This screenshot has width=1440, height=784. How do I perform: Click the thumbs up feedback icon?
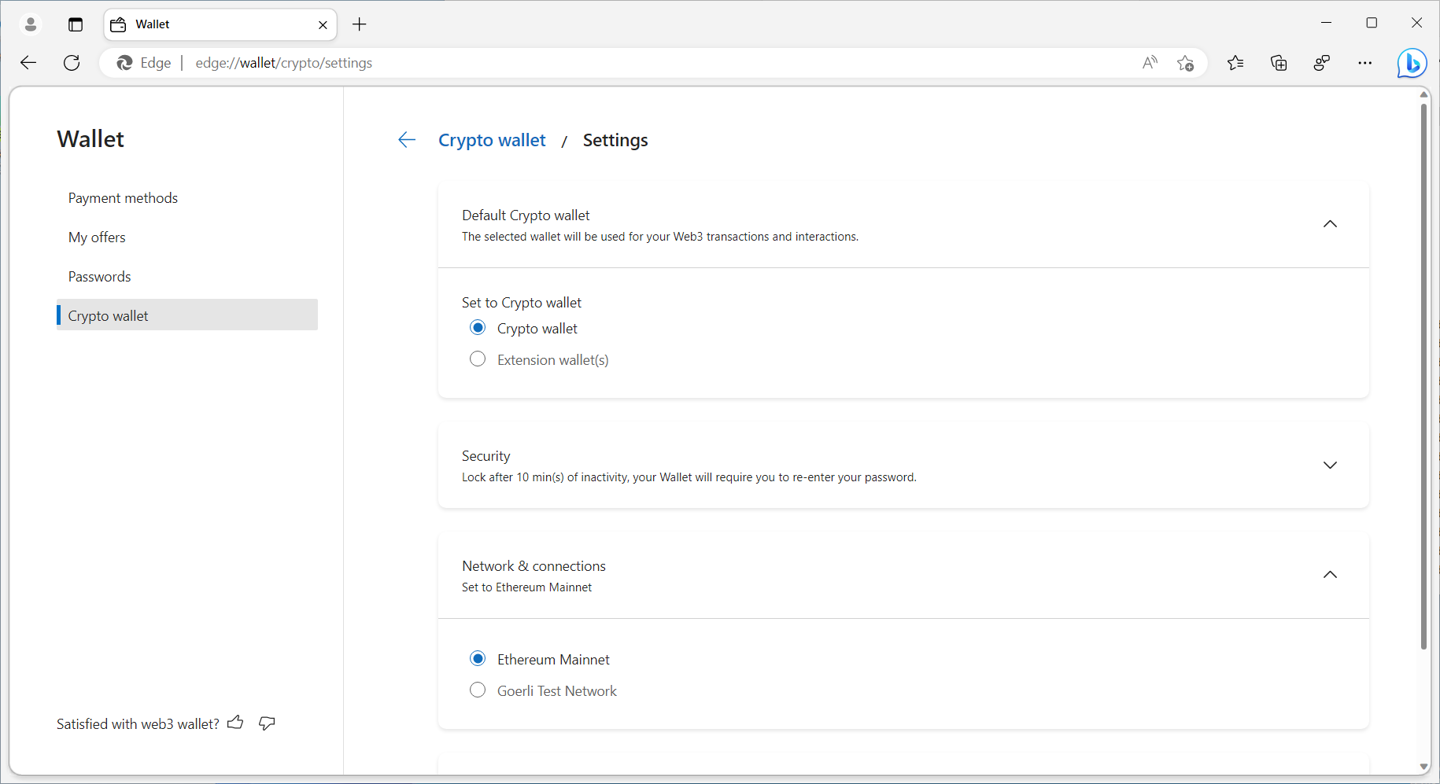click(x=236, y=722)
